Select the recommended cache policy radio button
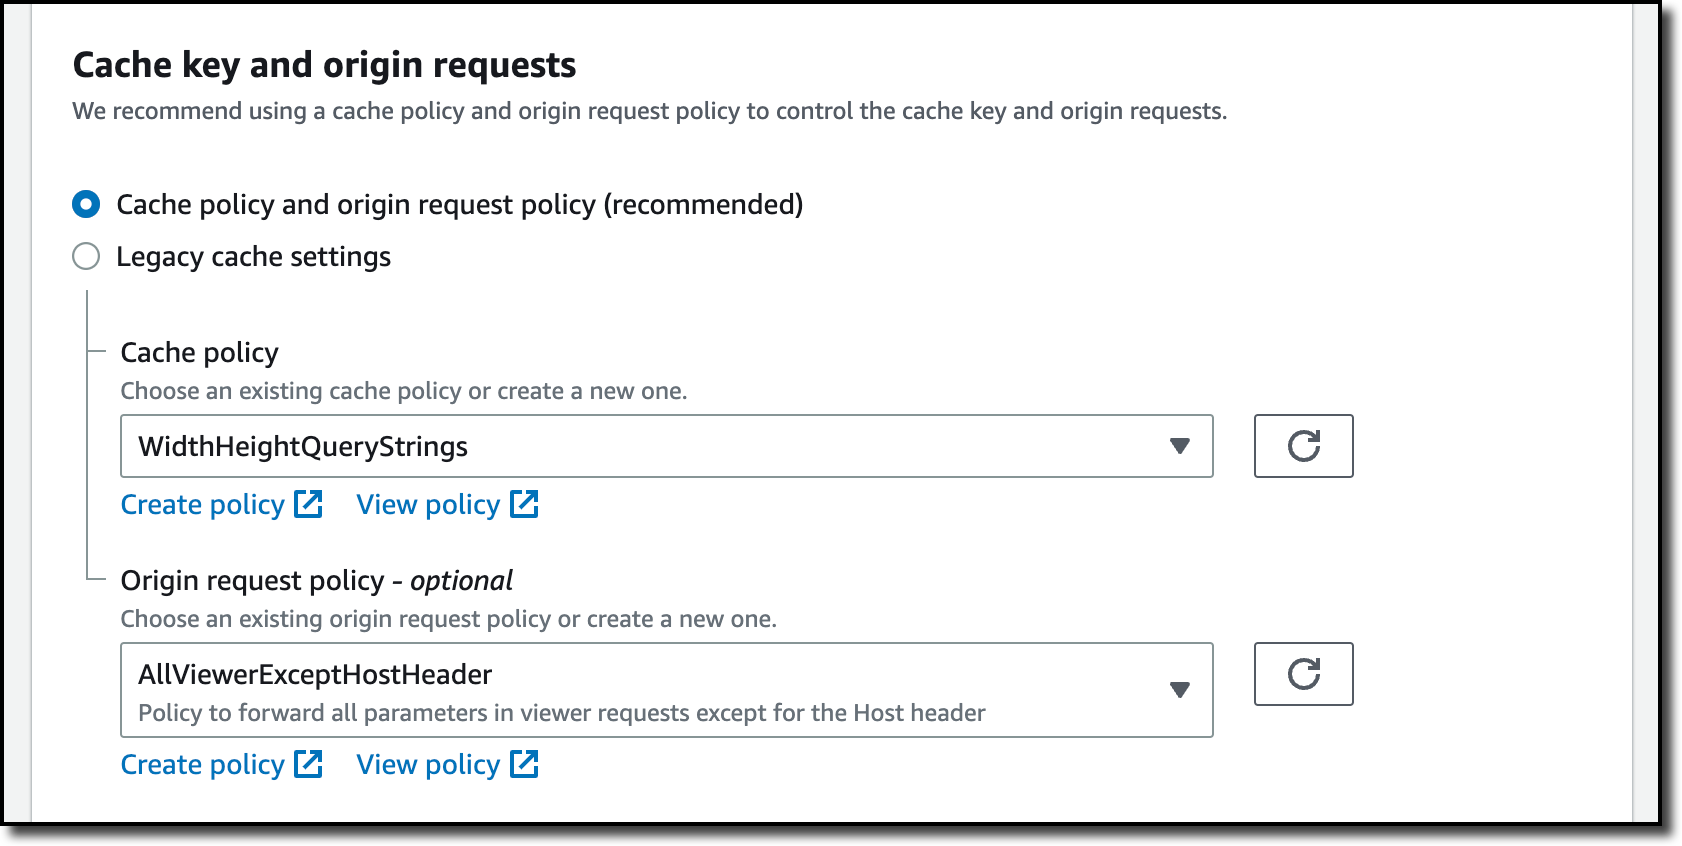The height and width of the screenshot is (846, 1682). click(x=86, y=204)
